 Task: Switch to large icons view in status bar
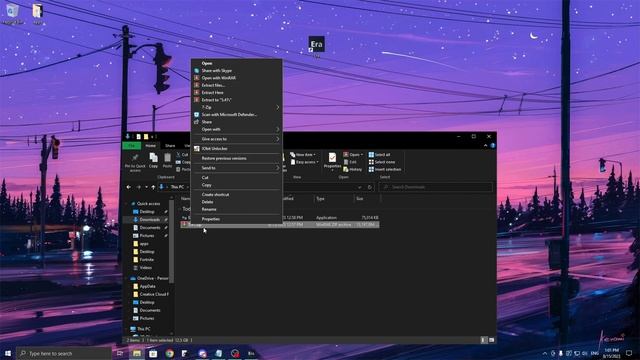491,340
